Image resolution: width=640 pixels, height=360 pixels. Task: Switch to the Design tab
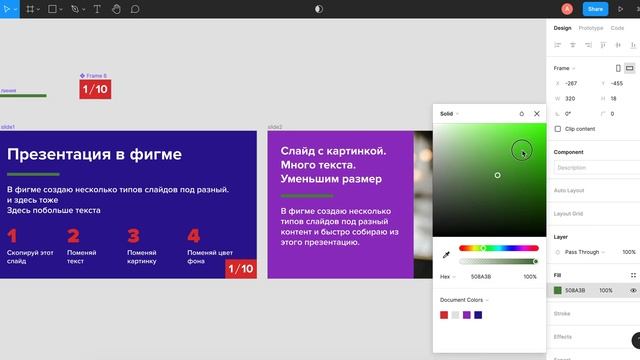click(x=562, y=28)
